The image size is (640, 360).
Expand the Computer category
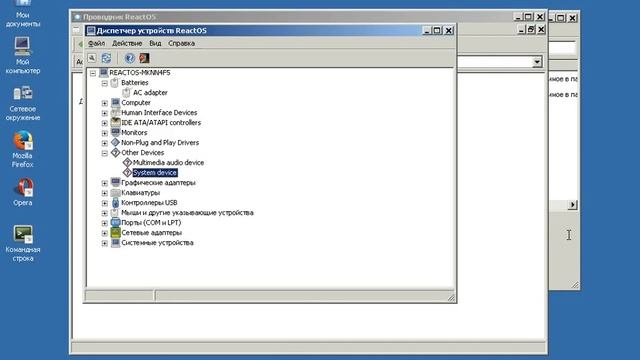click(x=104, y=103)
